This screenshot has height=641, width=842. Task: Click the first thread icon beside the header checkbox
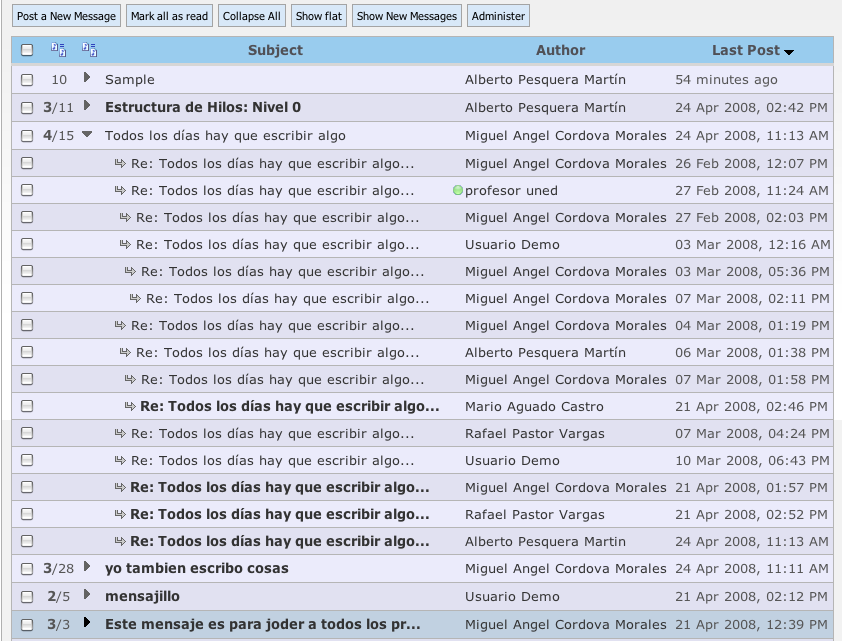[58, 50]
